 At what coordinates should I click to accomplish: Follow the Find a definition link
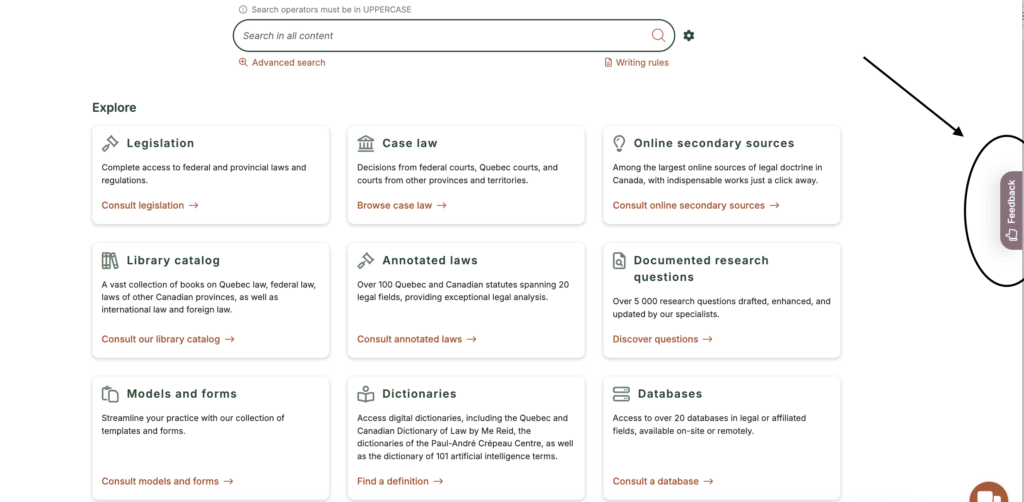[x=400, y=481]
